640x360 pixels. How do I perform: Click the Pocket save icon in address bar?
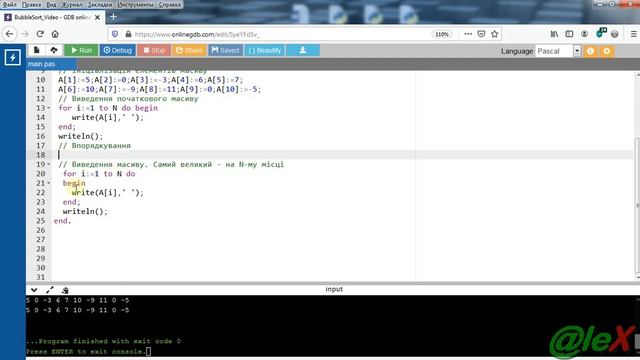(481, 34)
